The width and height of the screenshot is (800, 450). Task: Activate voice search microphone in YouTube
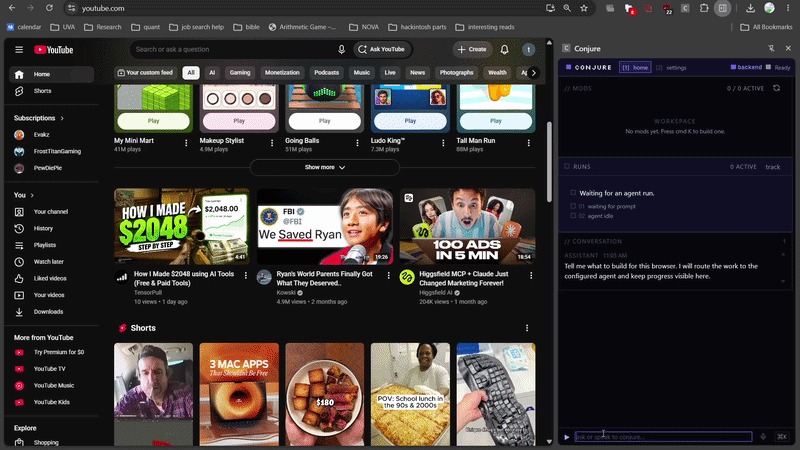(x=341, y=49)
